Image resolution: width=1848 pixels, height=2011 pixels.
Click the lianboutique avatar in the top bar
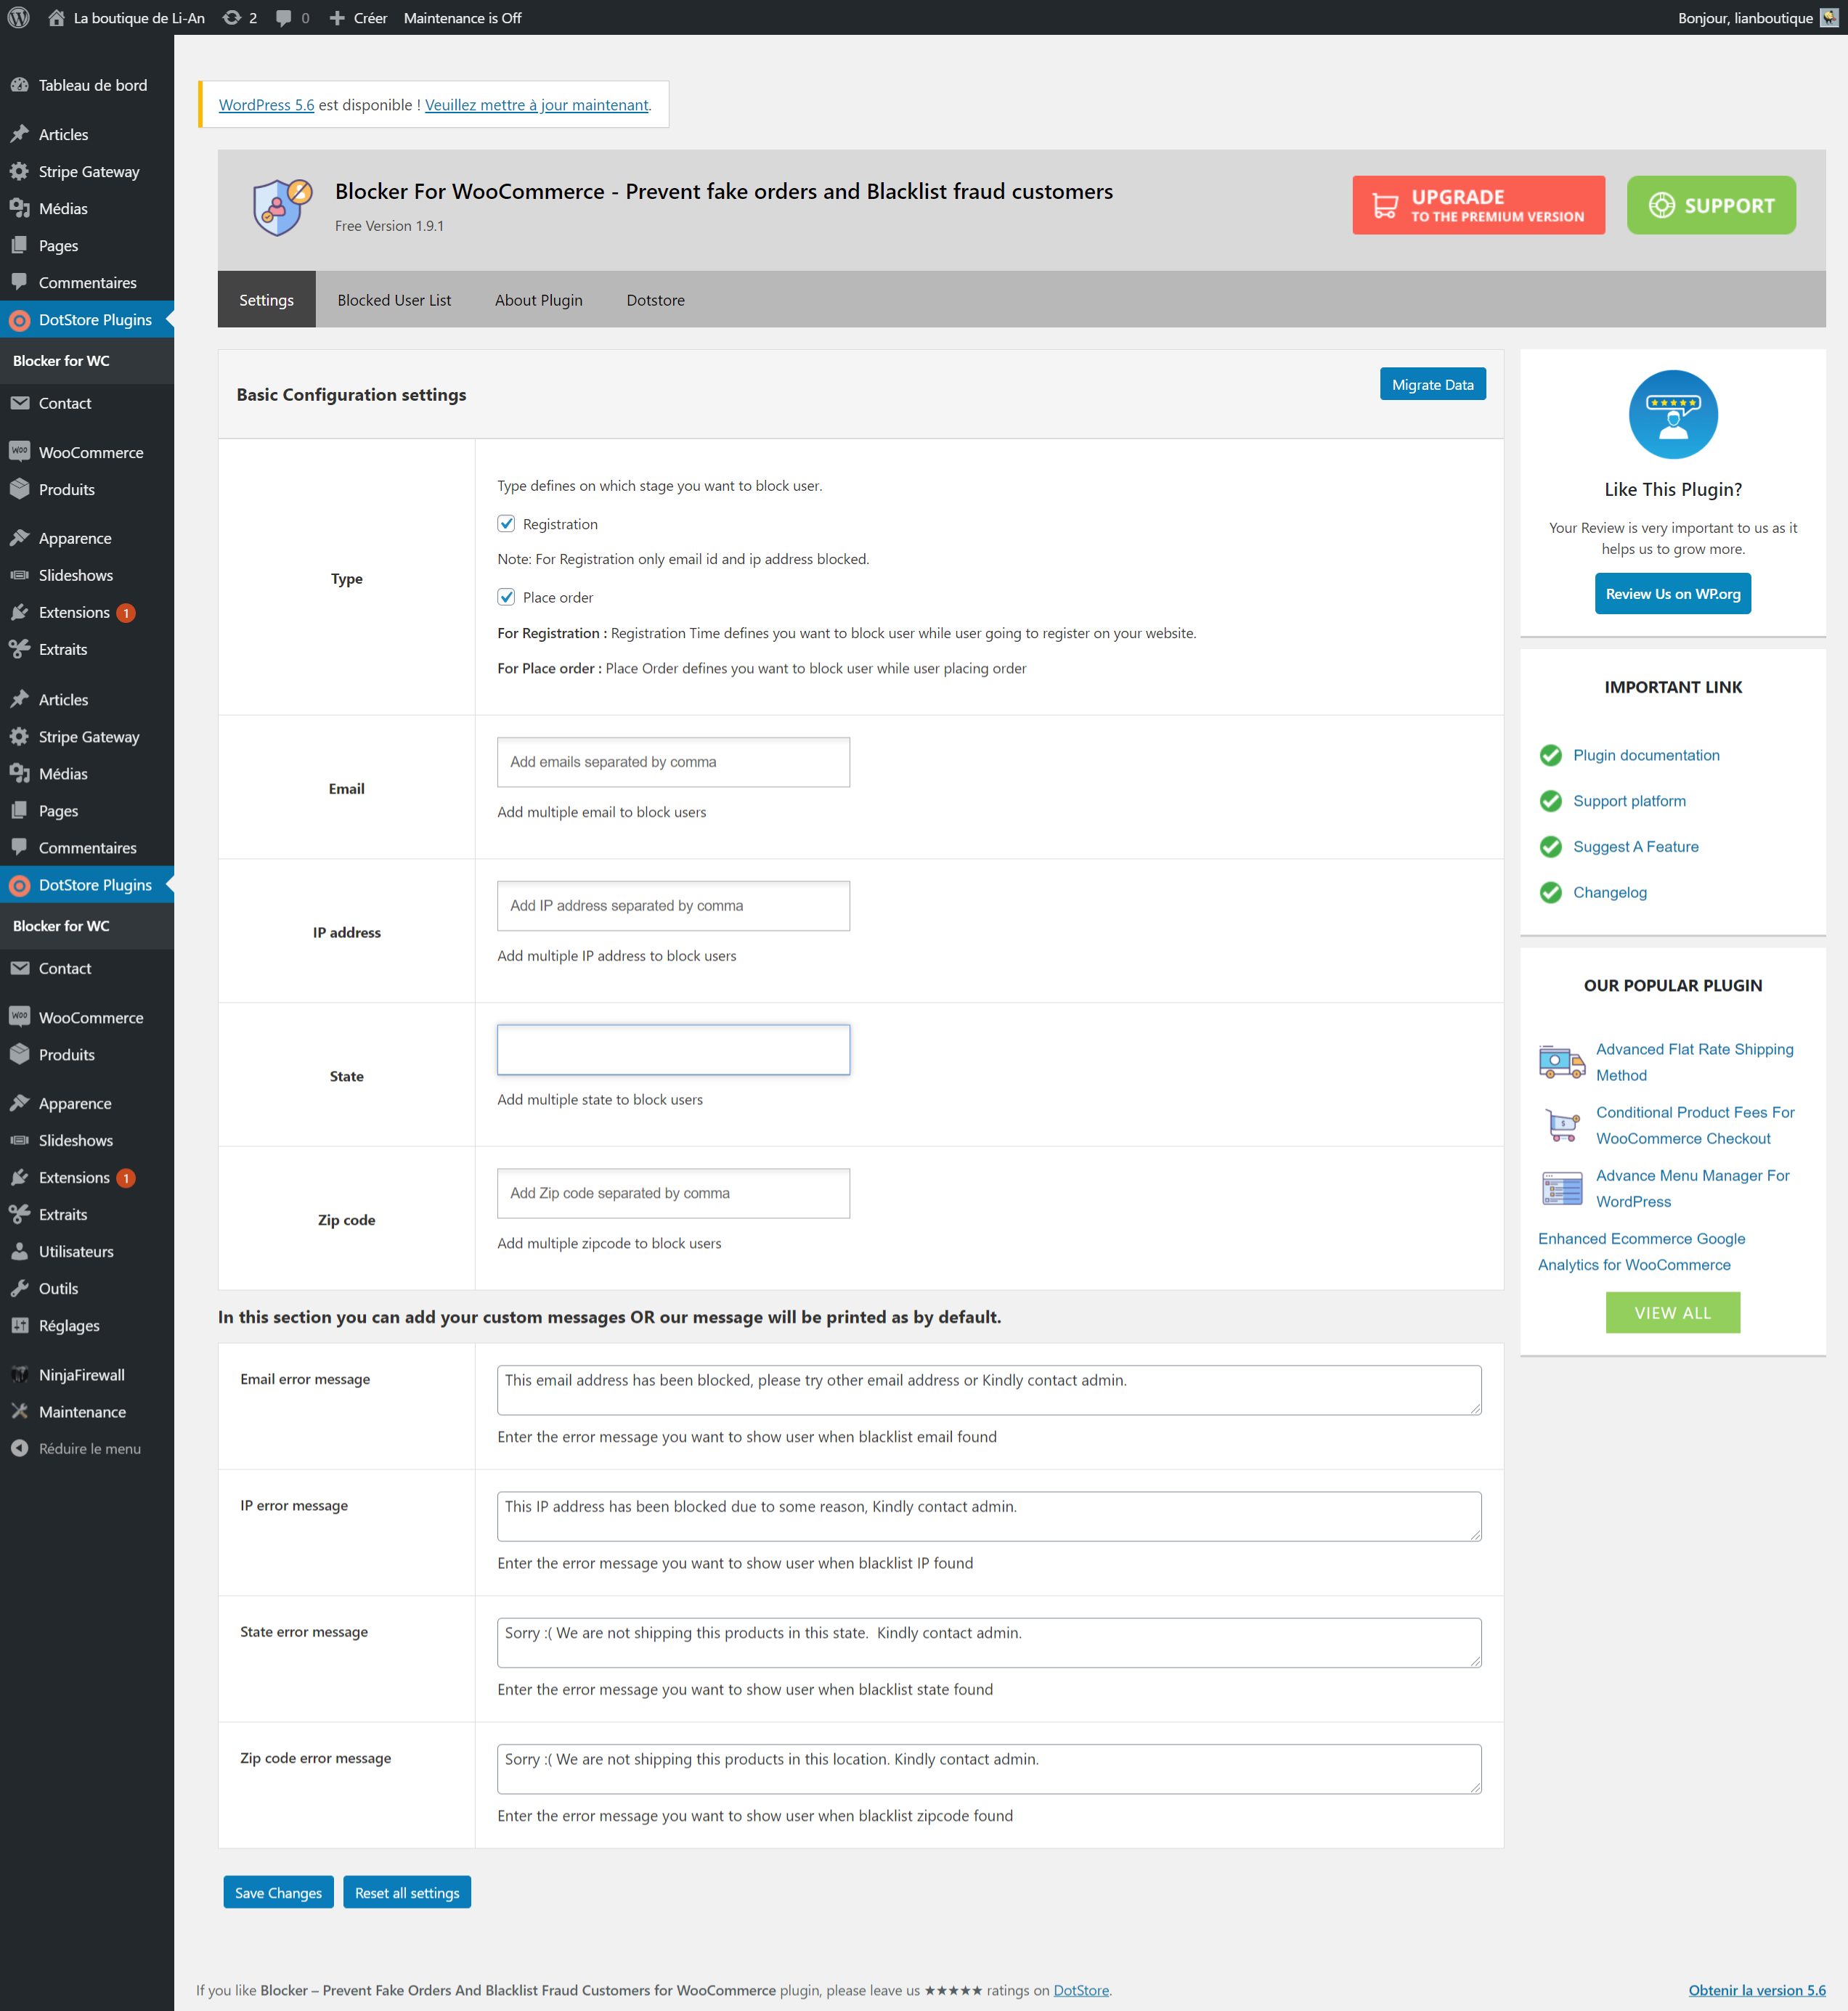point(1829,18)
